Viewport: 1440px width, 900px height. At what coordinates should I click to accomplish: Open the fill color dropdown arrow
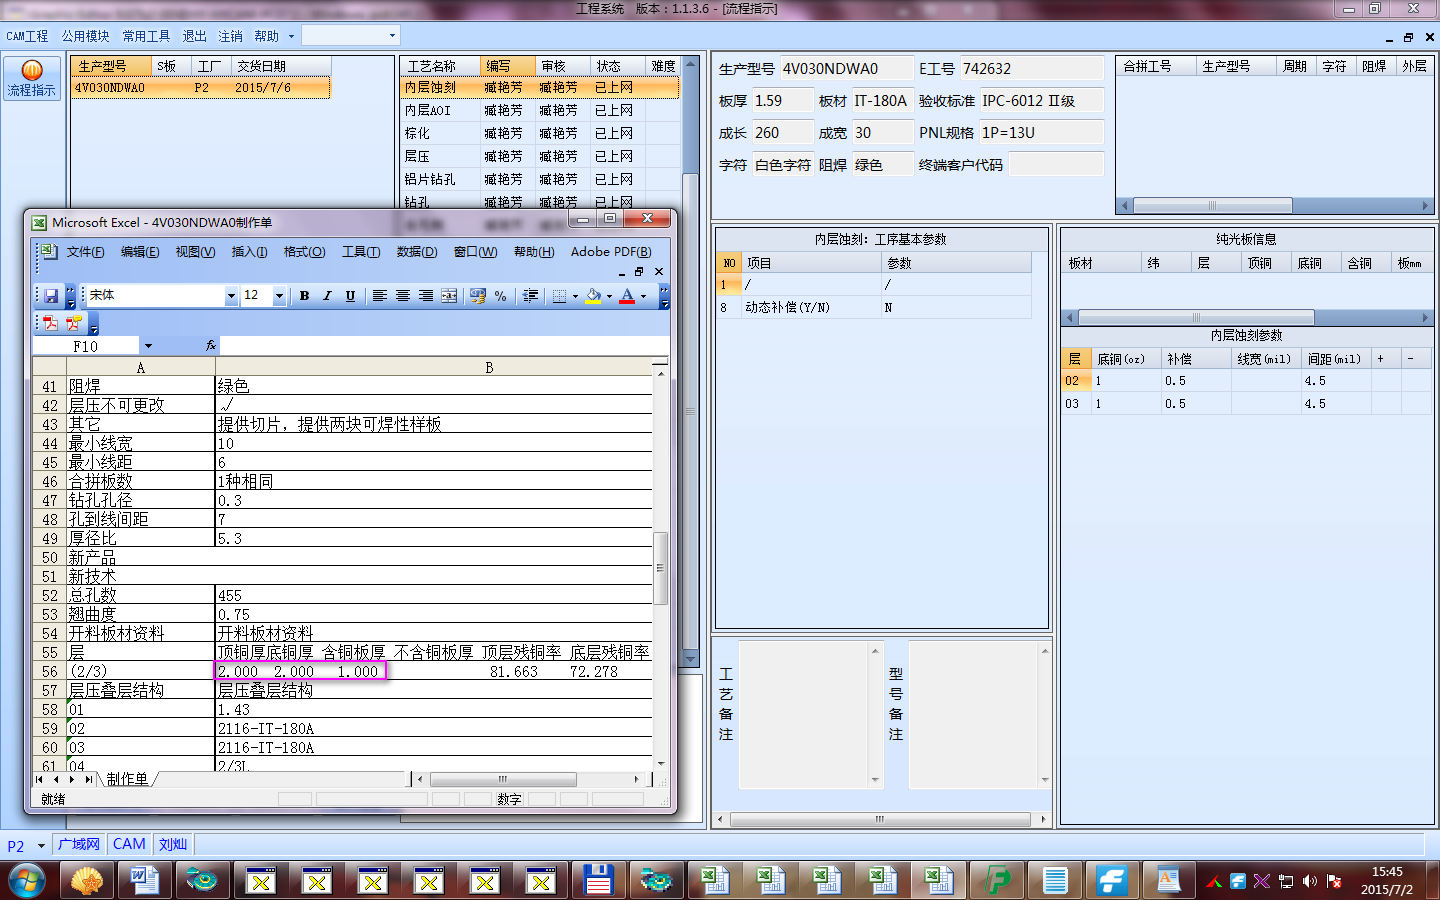point(609,296)
